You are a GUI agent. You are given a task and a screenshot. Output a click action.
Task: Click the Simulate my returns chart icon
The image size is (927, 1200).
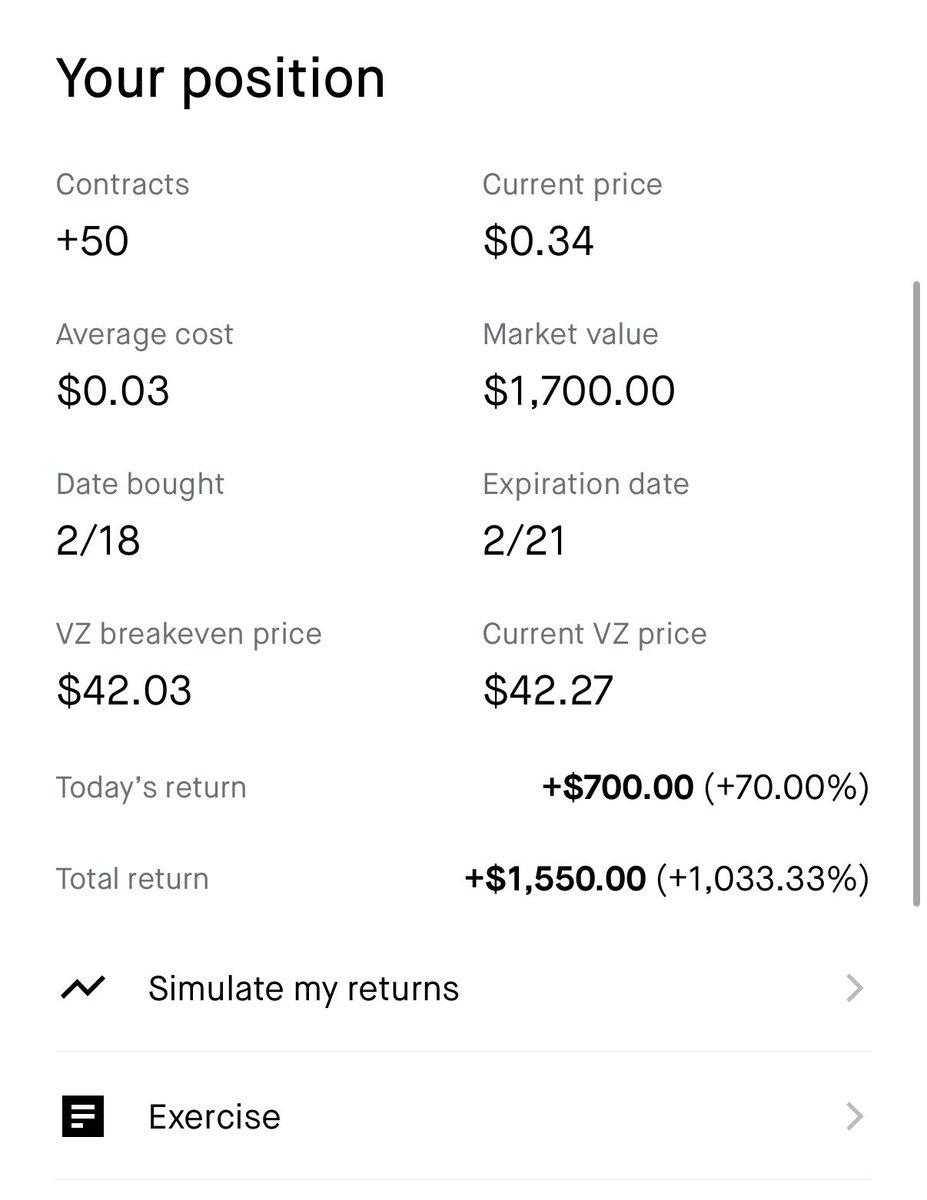click(81, 988)
